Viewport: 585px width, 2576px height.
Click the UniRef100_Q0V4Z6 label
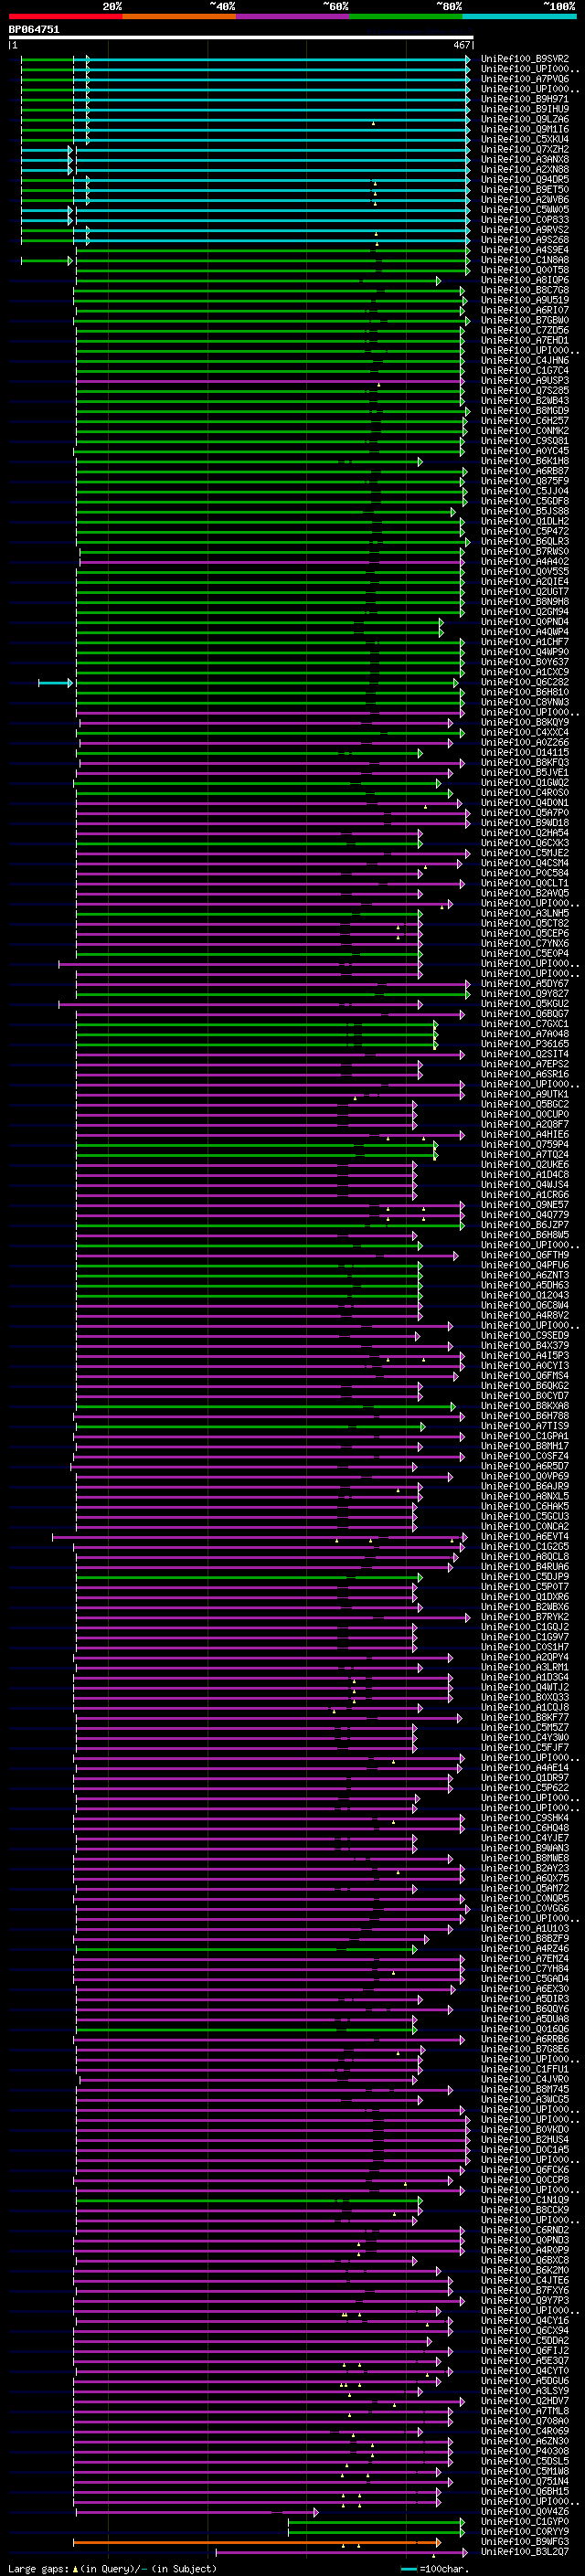pos(525,2511)
